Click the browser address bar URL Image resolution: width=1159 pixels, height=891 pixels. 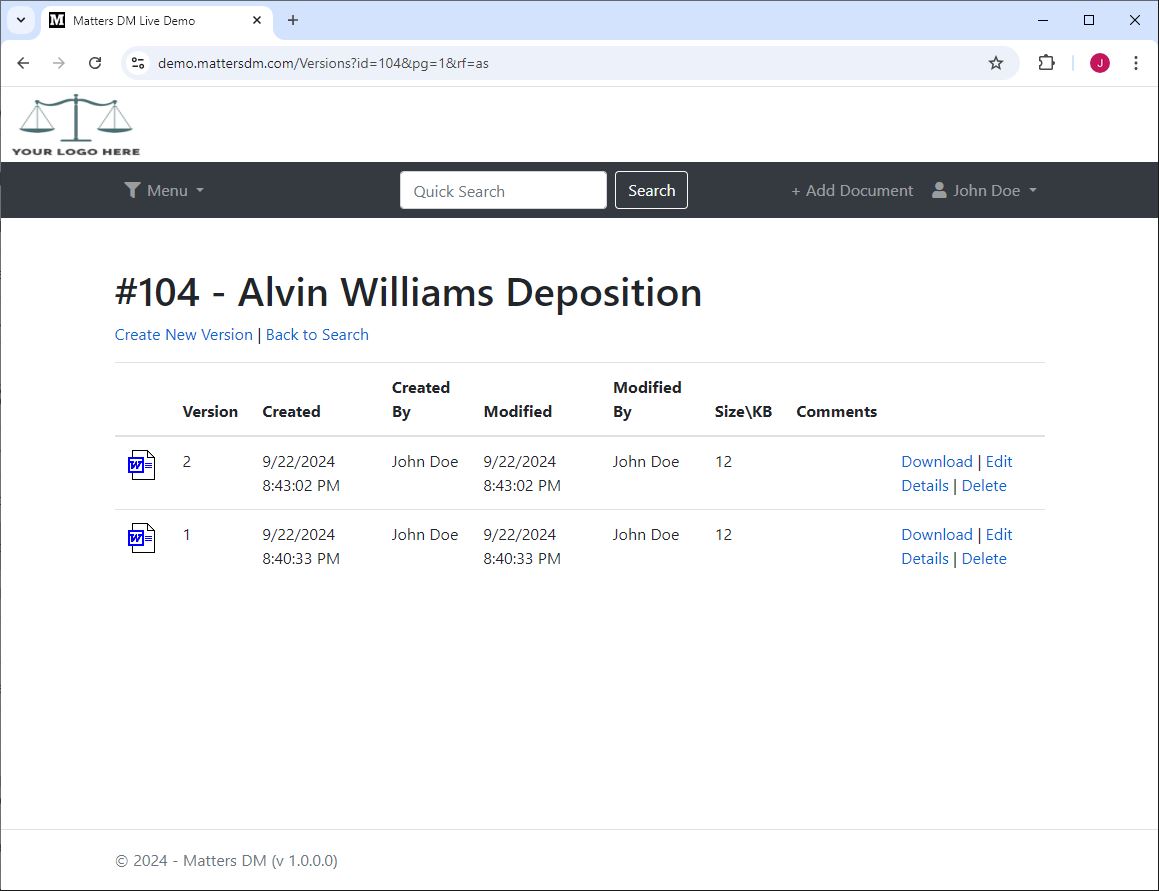pyautogui.click(x=323, y=63)
